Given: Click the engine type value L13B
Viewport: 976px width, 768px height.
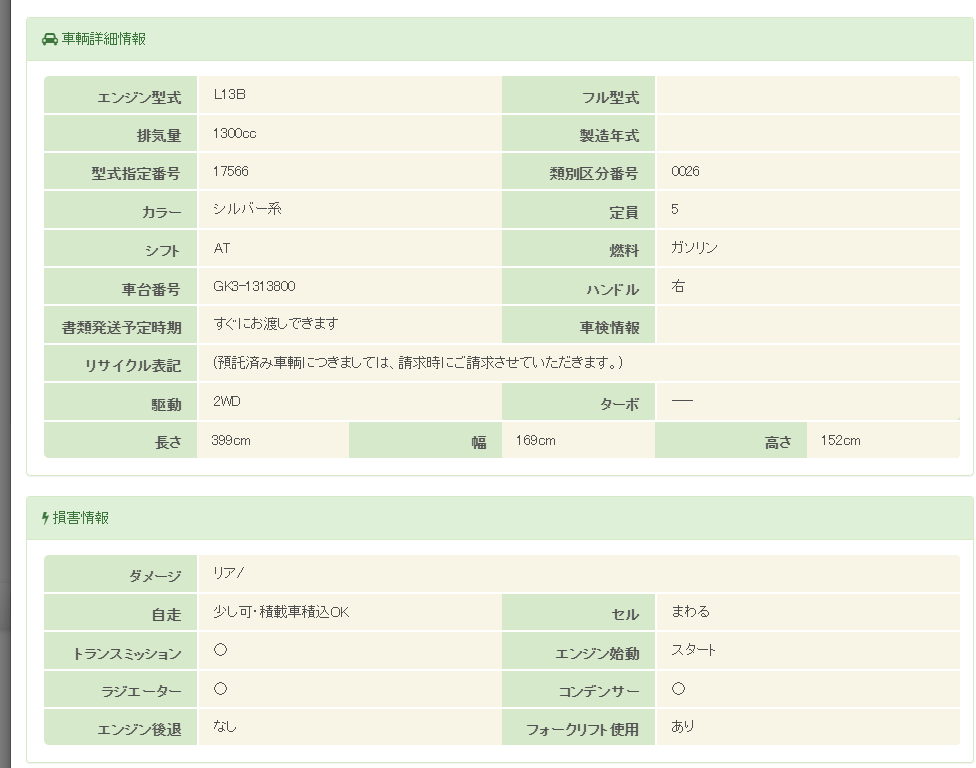Looking at the screenshot, I should (x=229, y=94).
